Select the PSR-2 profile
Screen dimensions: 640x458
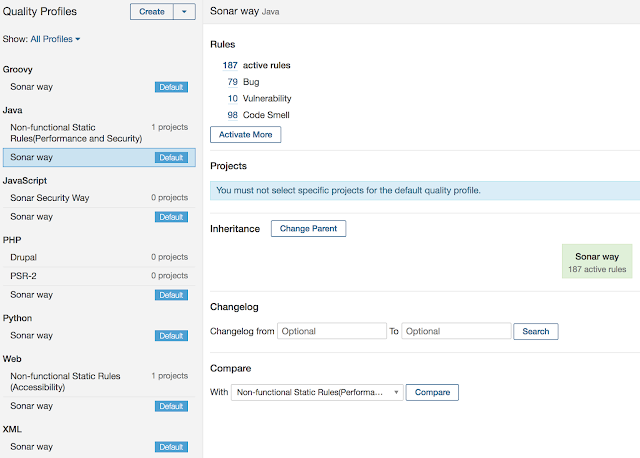99,276
